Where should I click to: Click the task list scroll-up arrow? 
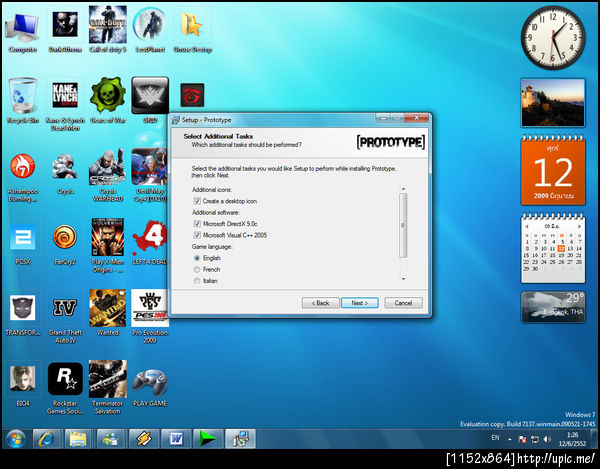point(403,189)
